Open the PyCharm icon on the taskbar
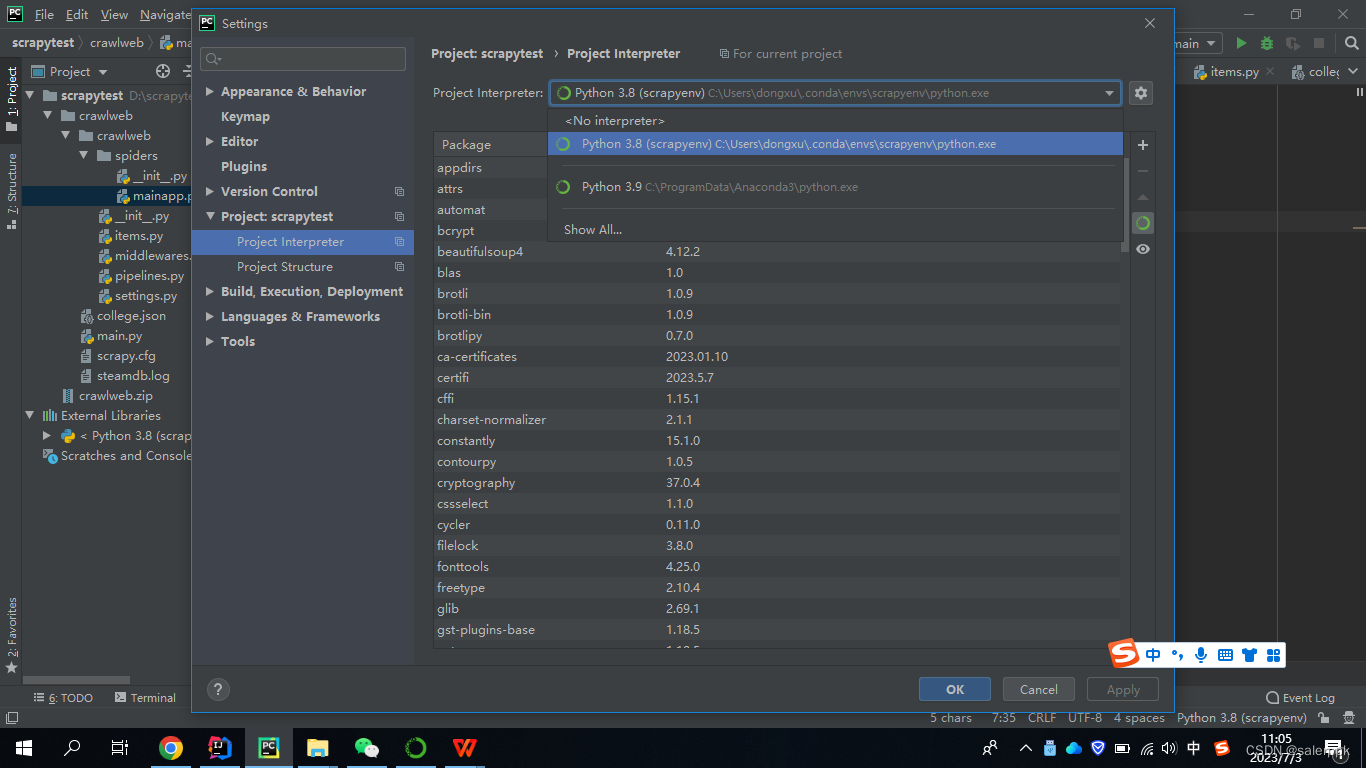Screen dimensions: 1366x768 (x=269, y=747)
